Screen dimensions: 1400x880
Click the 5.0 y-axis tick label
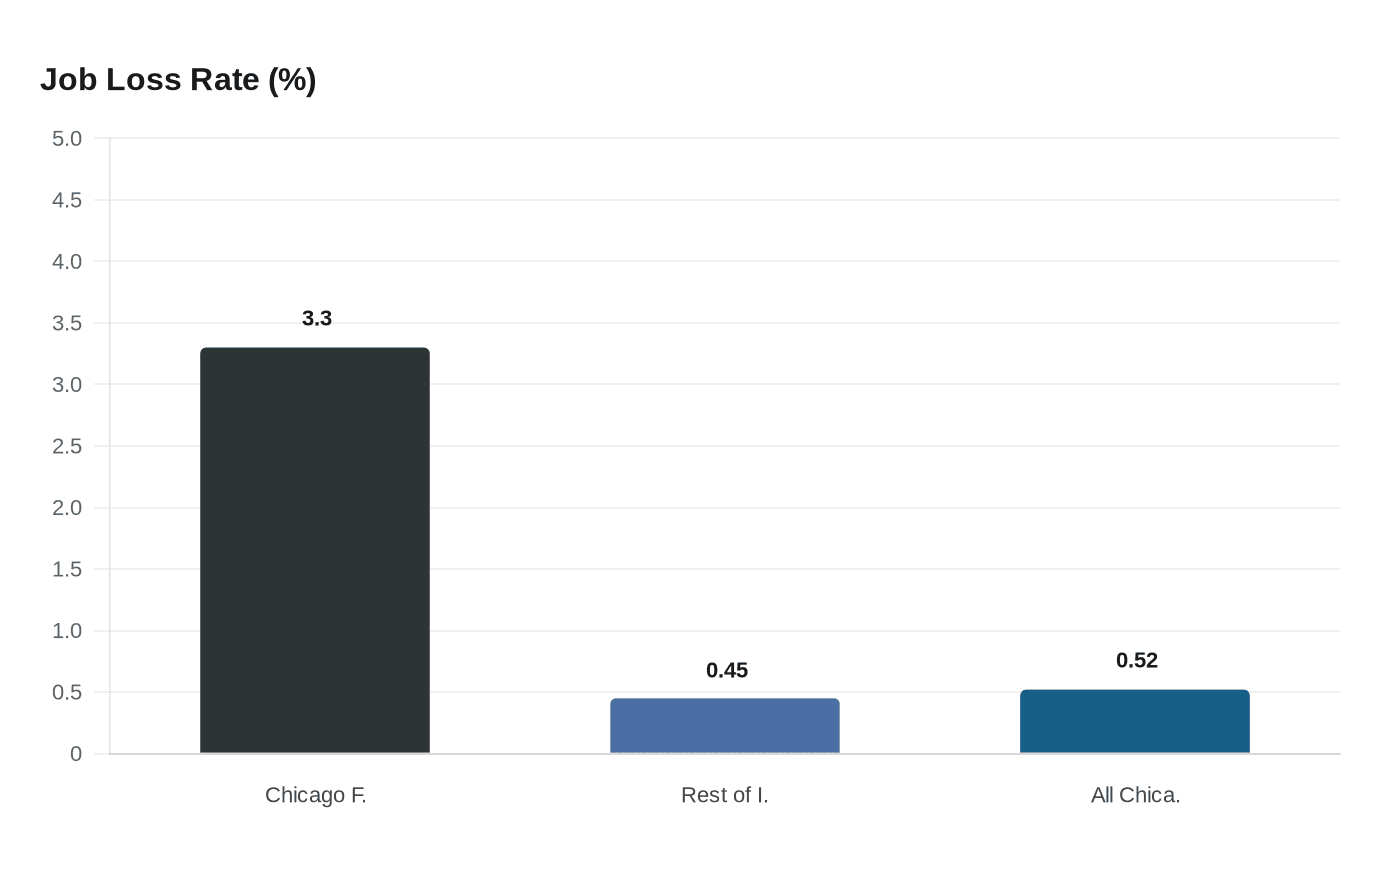point(67,139)
